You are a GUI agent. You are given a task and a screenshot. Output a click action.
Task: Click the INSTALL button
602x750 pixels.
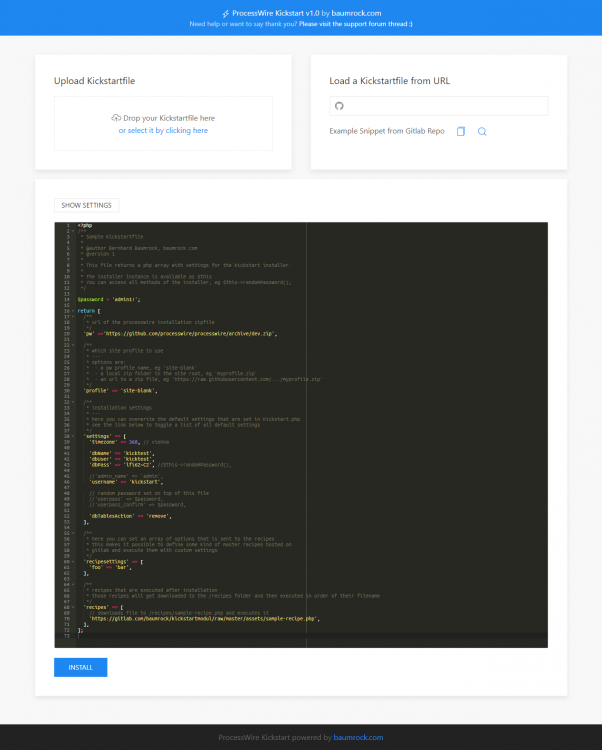click(80, 667)
